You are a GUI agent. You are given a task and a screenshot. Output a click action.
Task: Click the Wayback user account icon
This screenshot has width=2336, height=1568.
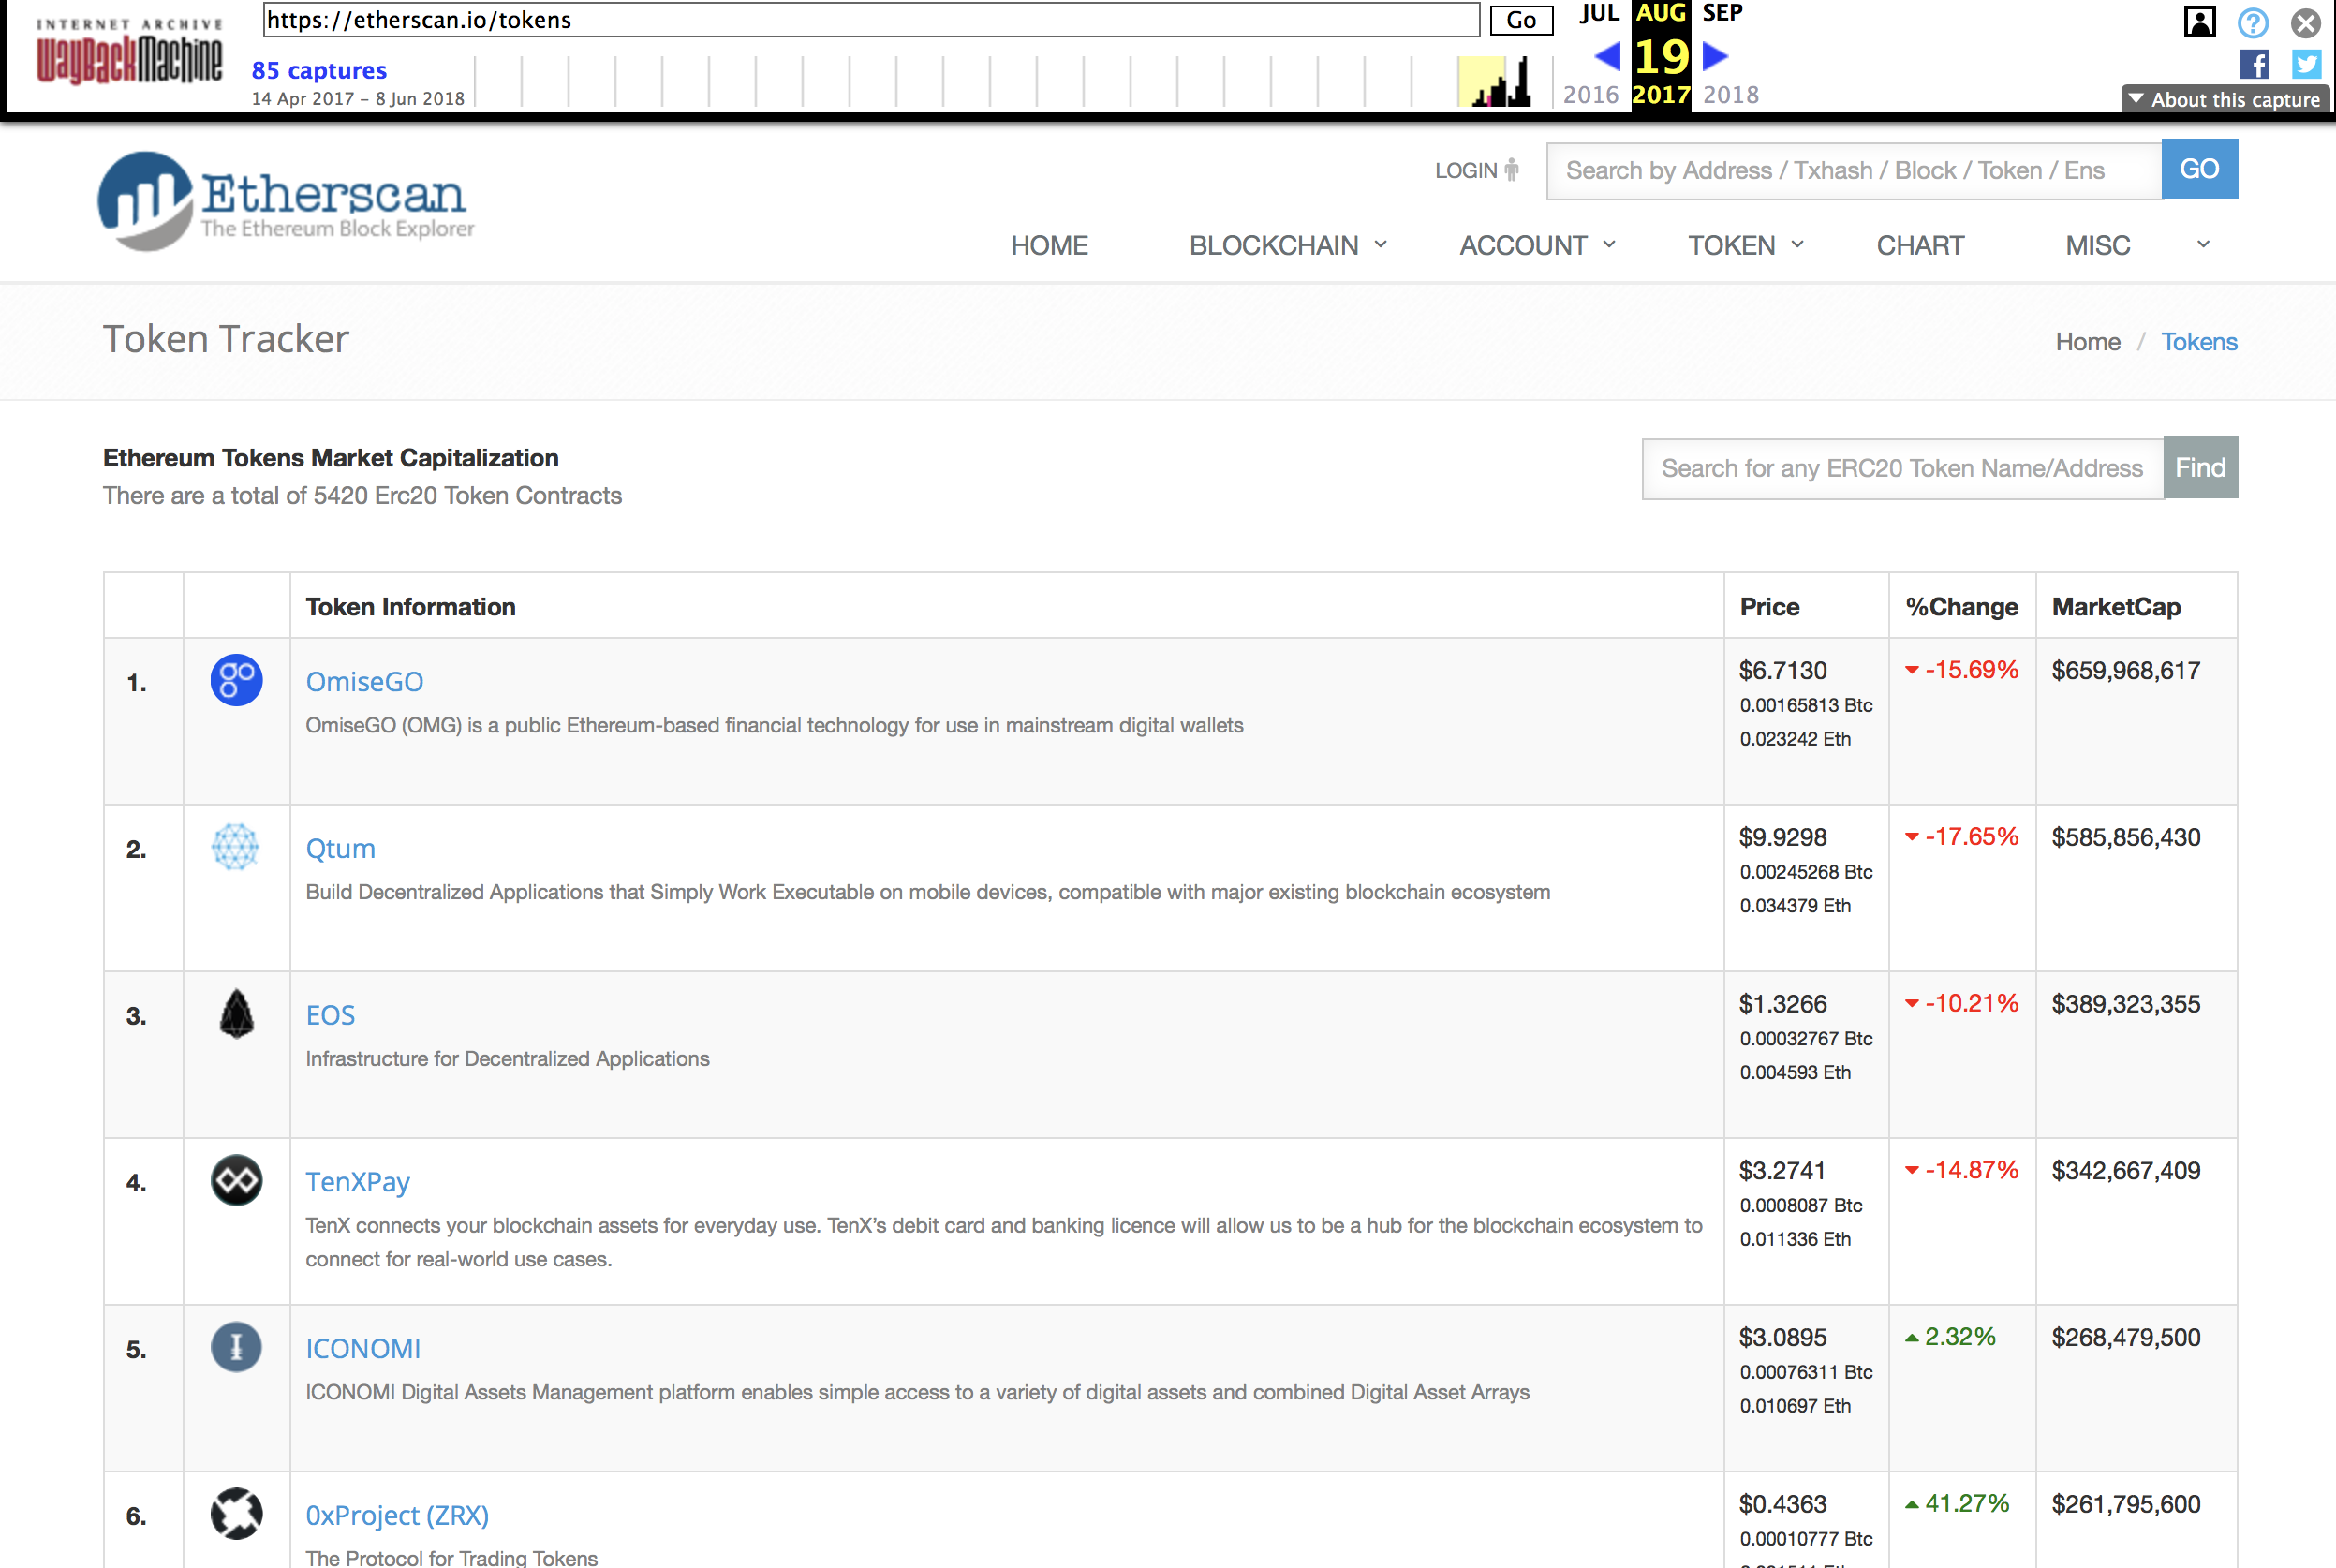point(2200,22)
